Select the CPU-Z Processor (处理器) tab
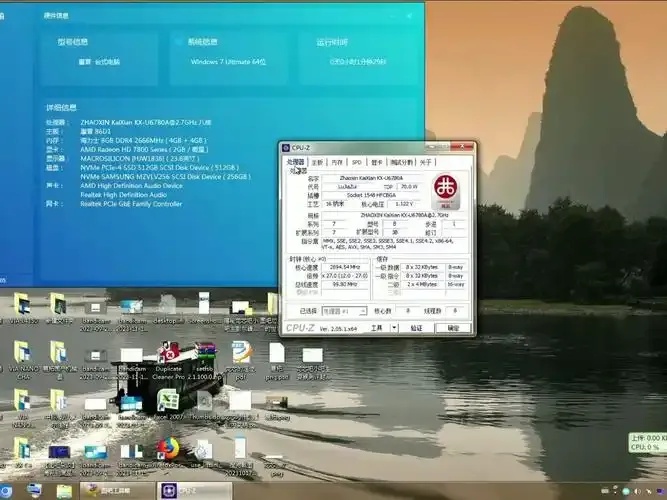 [296, 162]
